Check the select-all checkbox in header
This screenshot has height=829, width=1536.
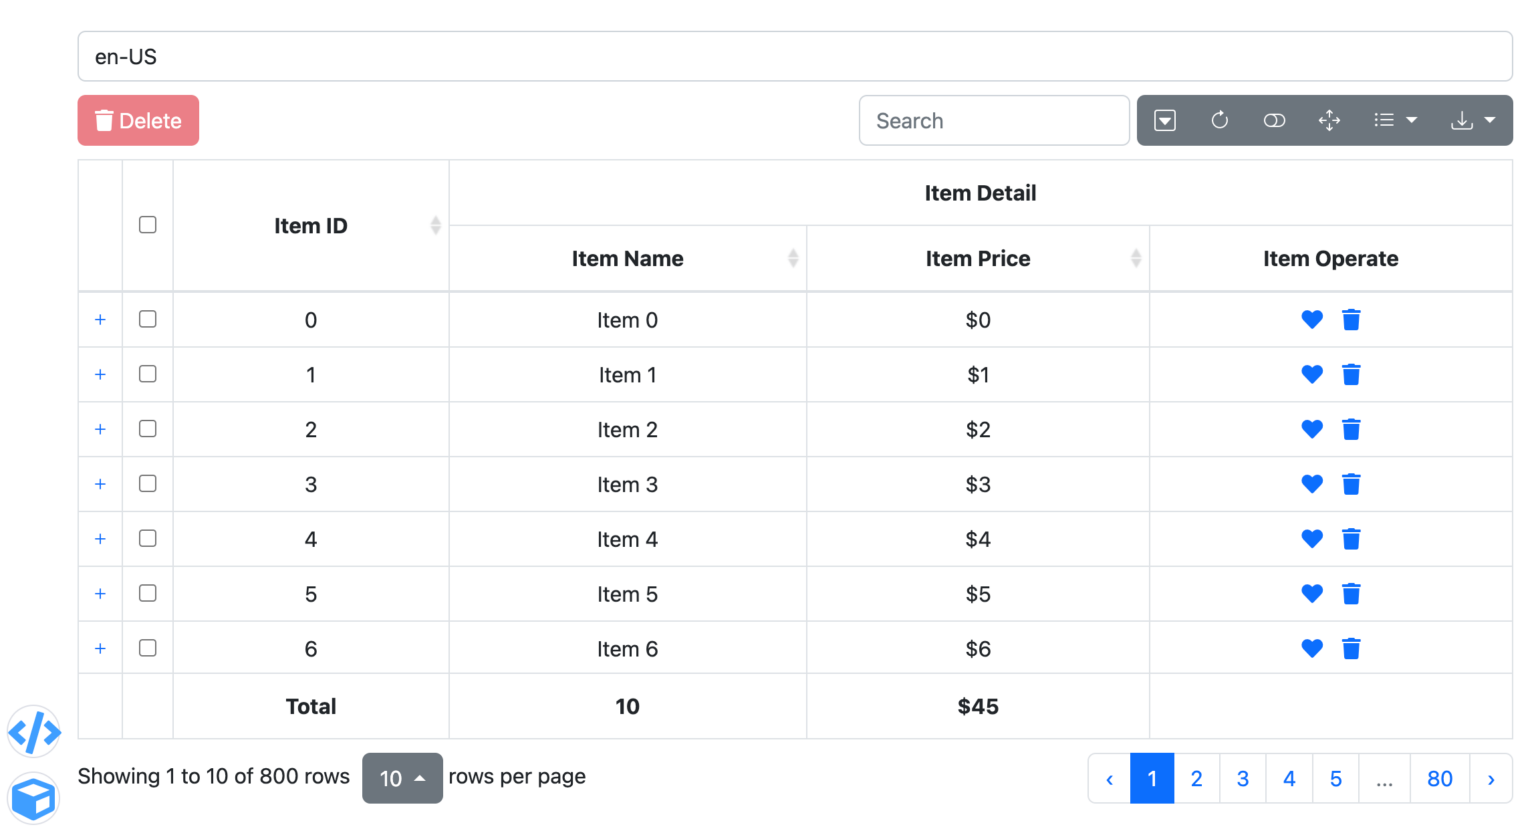[148, 225]
